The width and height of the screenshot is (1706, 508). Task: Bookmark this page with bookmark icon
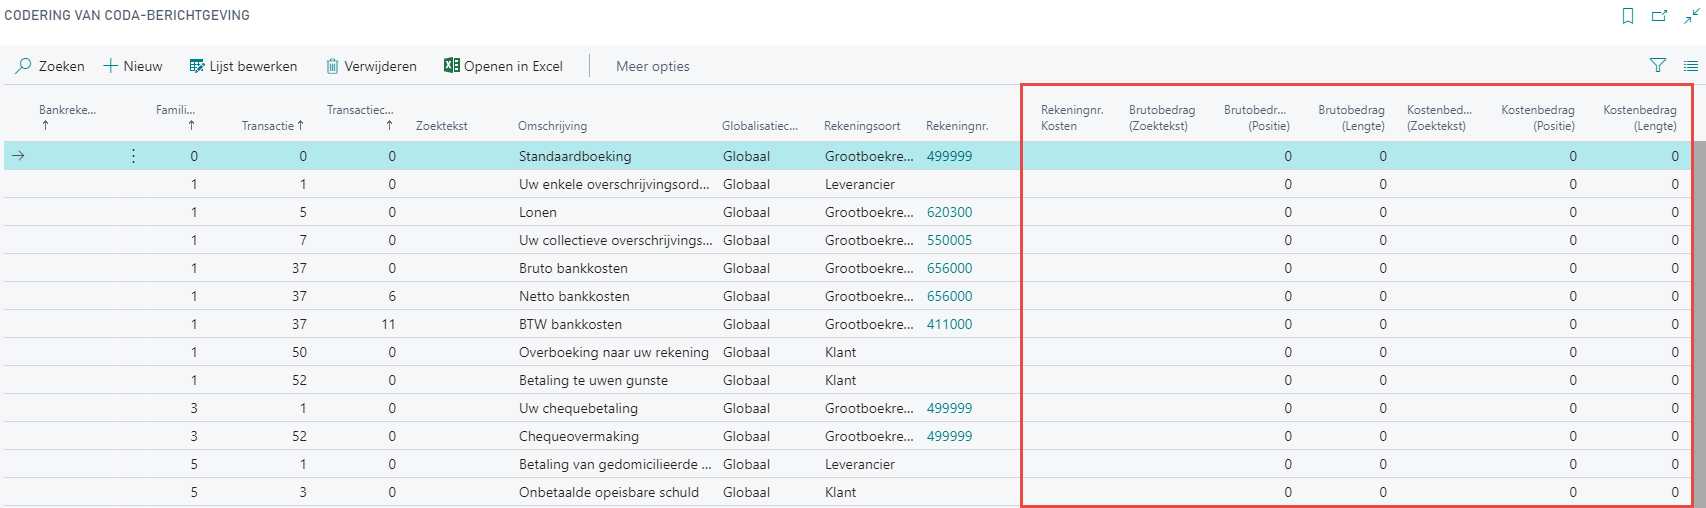click(1628, 16)
